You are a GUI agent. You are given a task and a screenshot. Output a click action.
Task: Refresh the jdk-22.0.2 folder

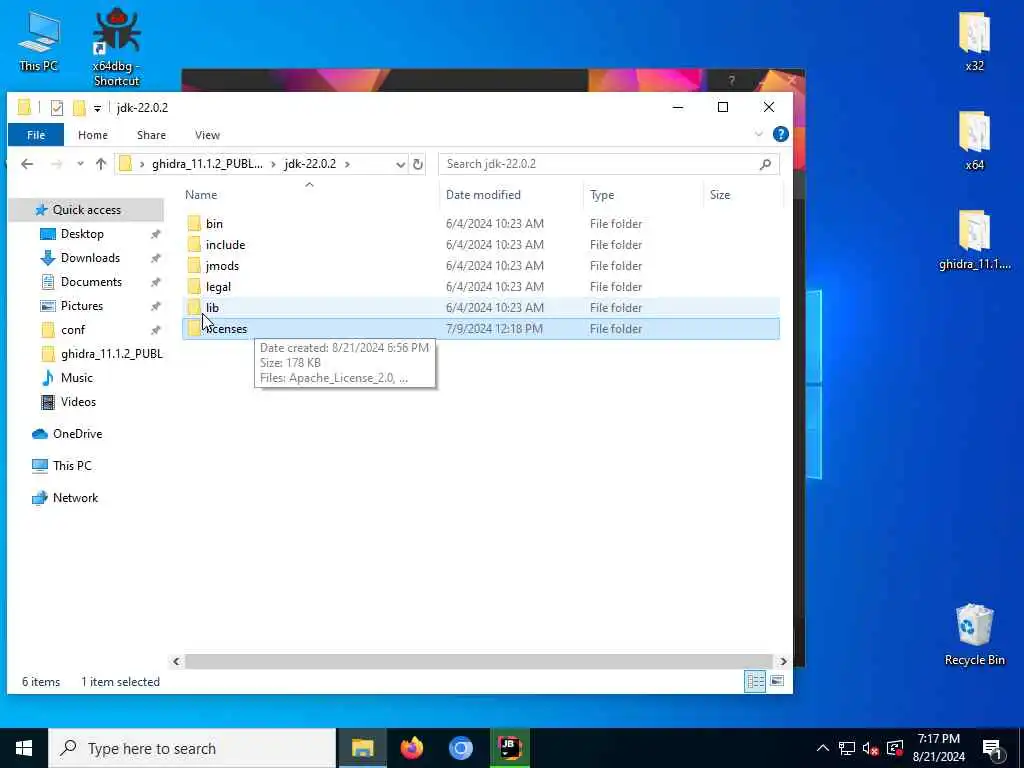click(x=418, y=165)
